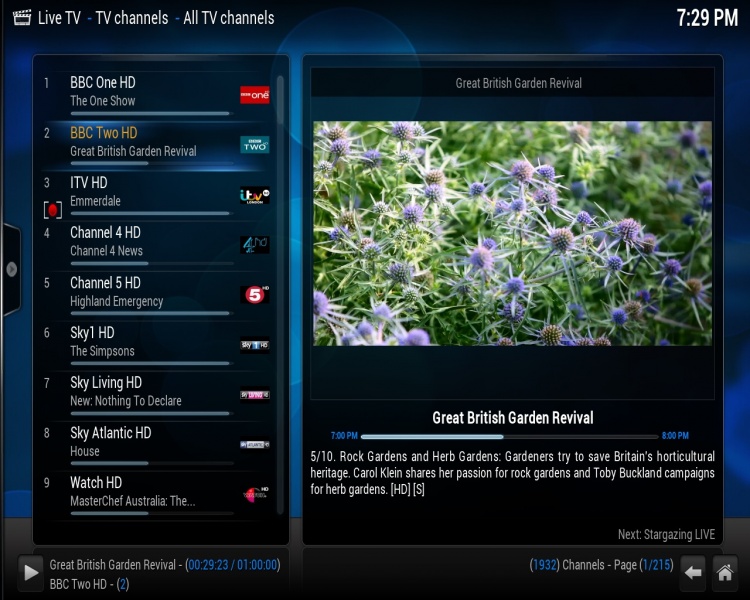
Task: Click MasterChef Australia programme title
Action: pos(132,501)
